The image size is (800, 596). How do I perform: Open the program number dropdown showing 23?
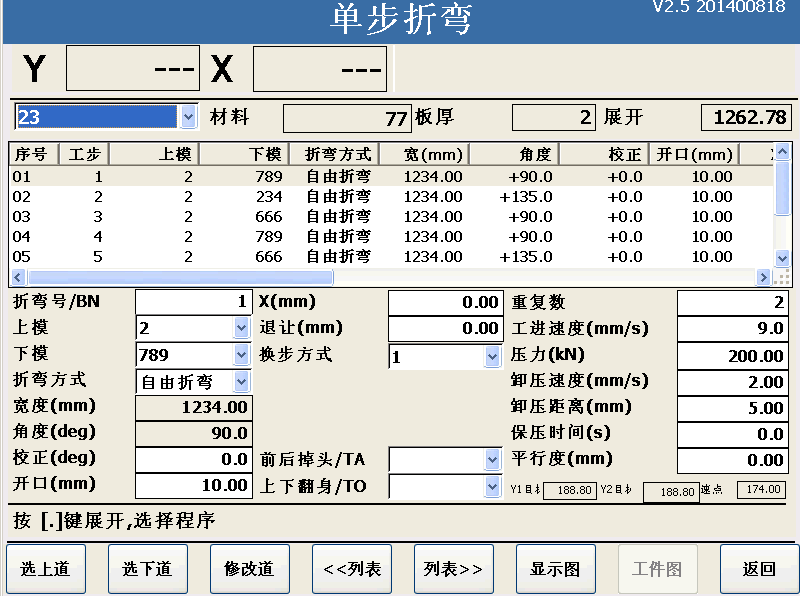(x=188, y=117)
